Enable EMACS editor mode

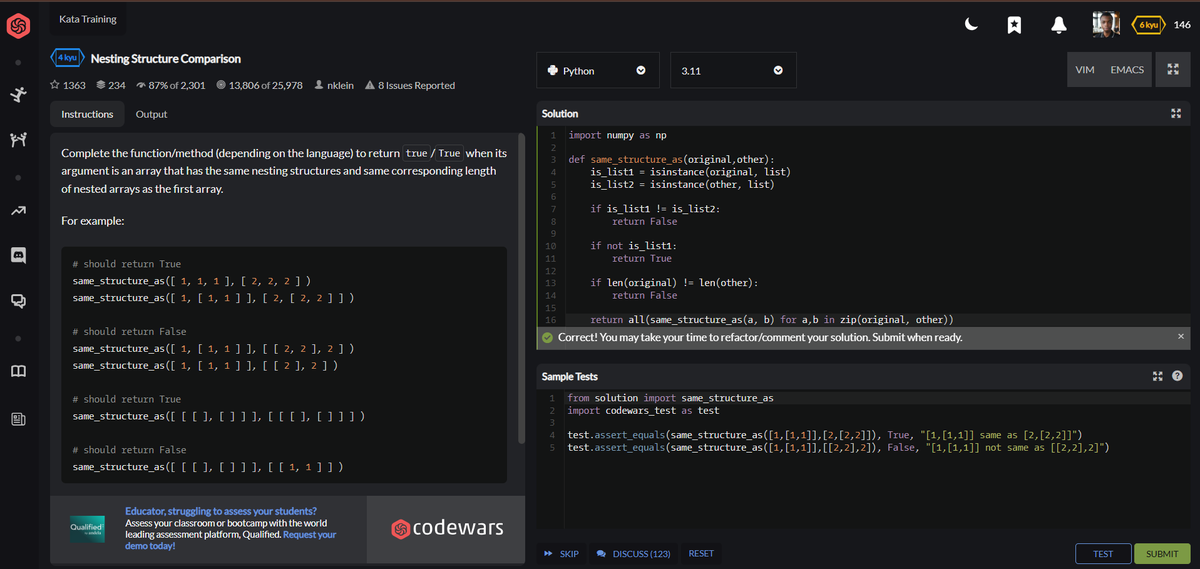pos(1127,69)
